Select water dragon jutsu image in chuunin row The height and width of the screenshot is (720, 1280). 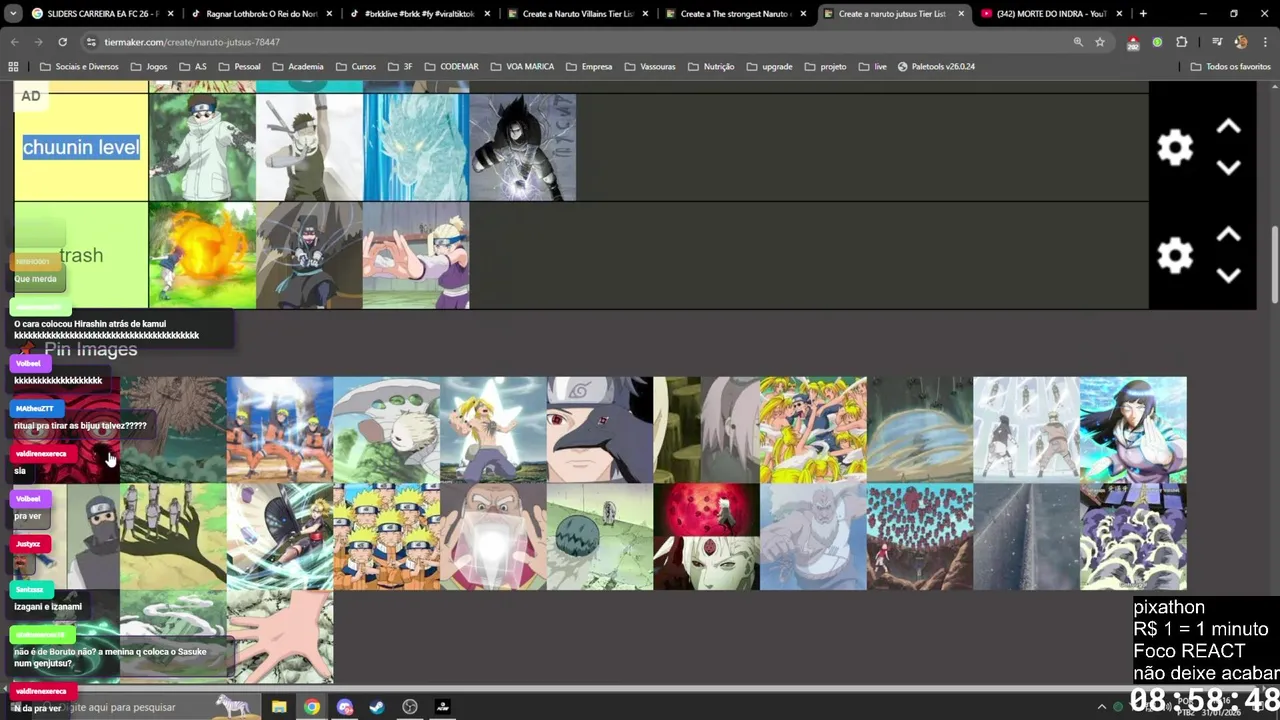416,148
